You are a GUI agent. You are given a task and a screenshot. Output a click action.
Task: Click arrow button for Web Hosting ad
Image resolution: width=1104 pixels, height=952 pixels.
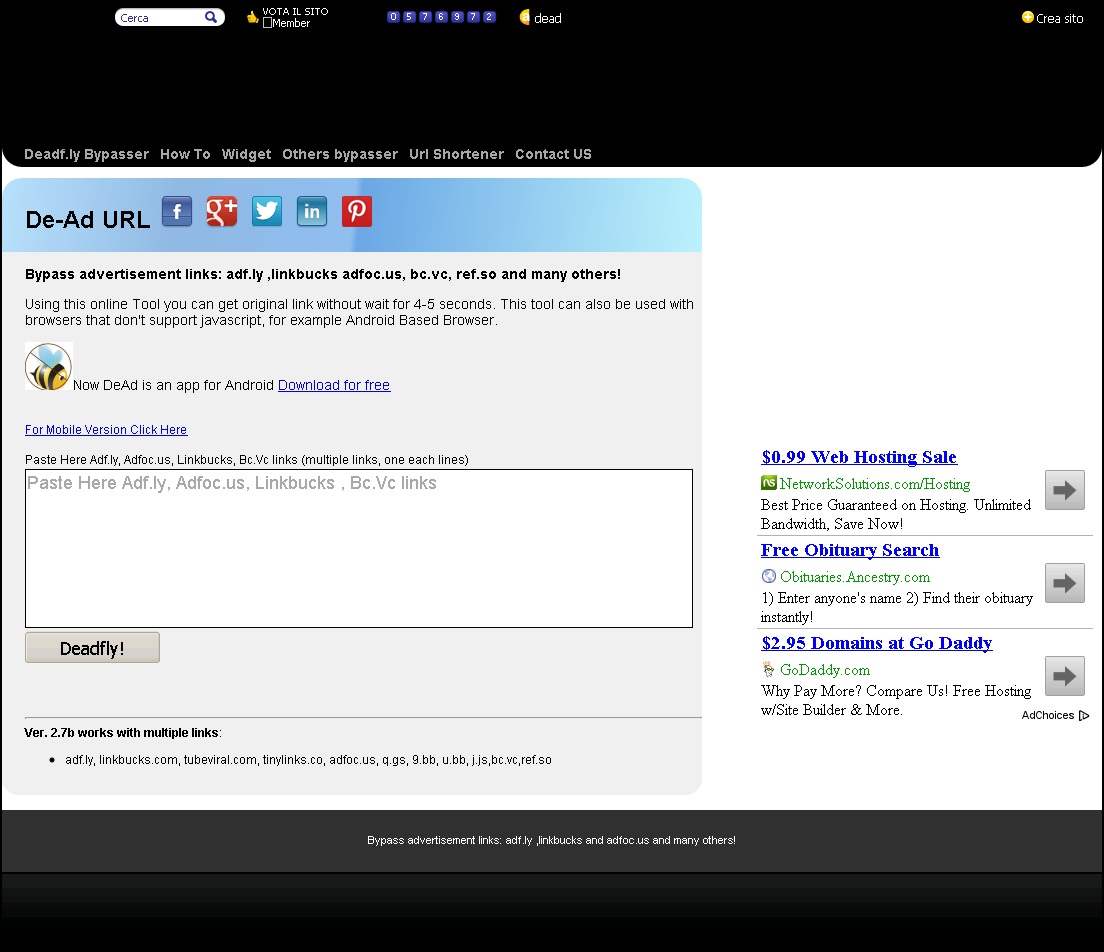point(1065,490)
